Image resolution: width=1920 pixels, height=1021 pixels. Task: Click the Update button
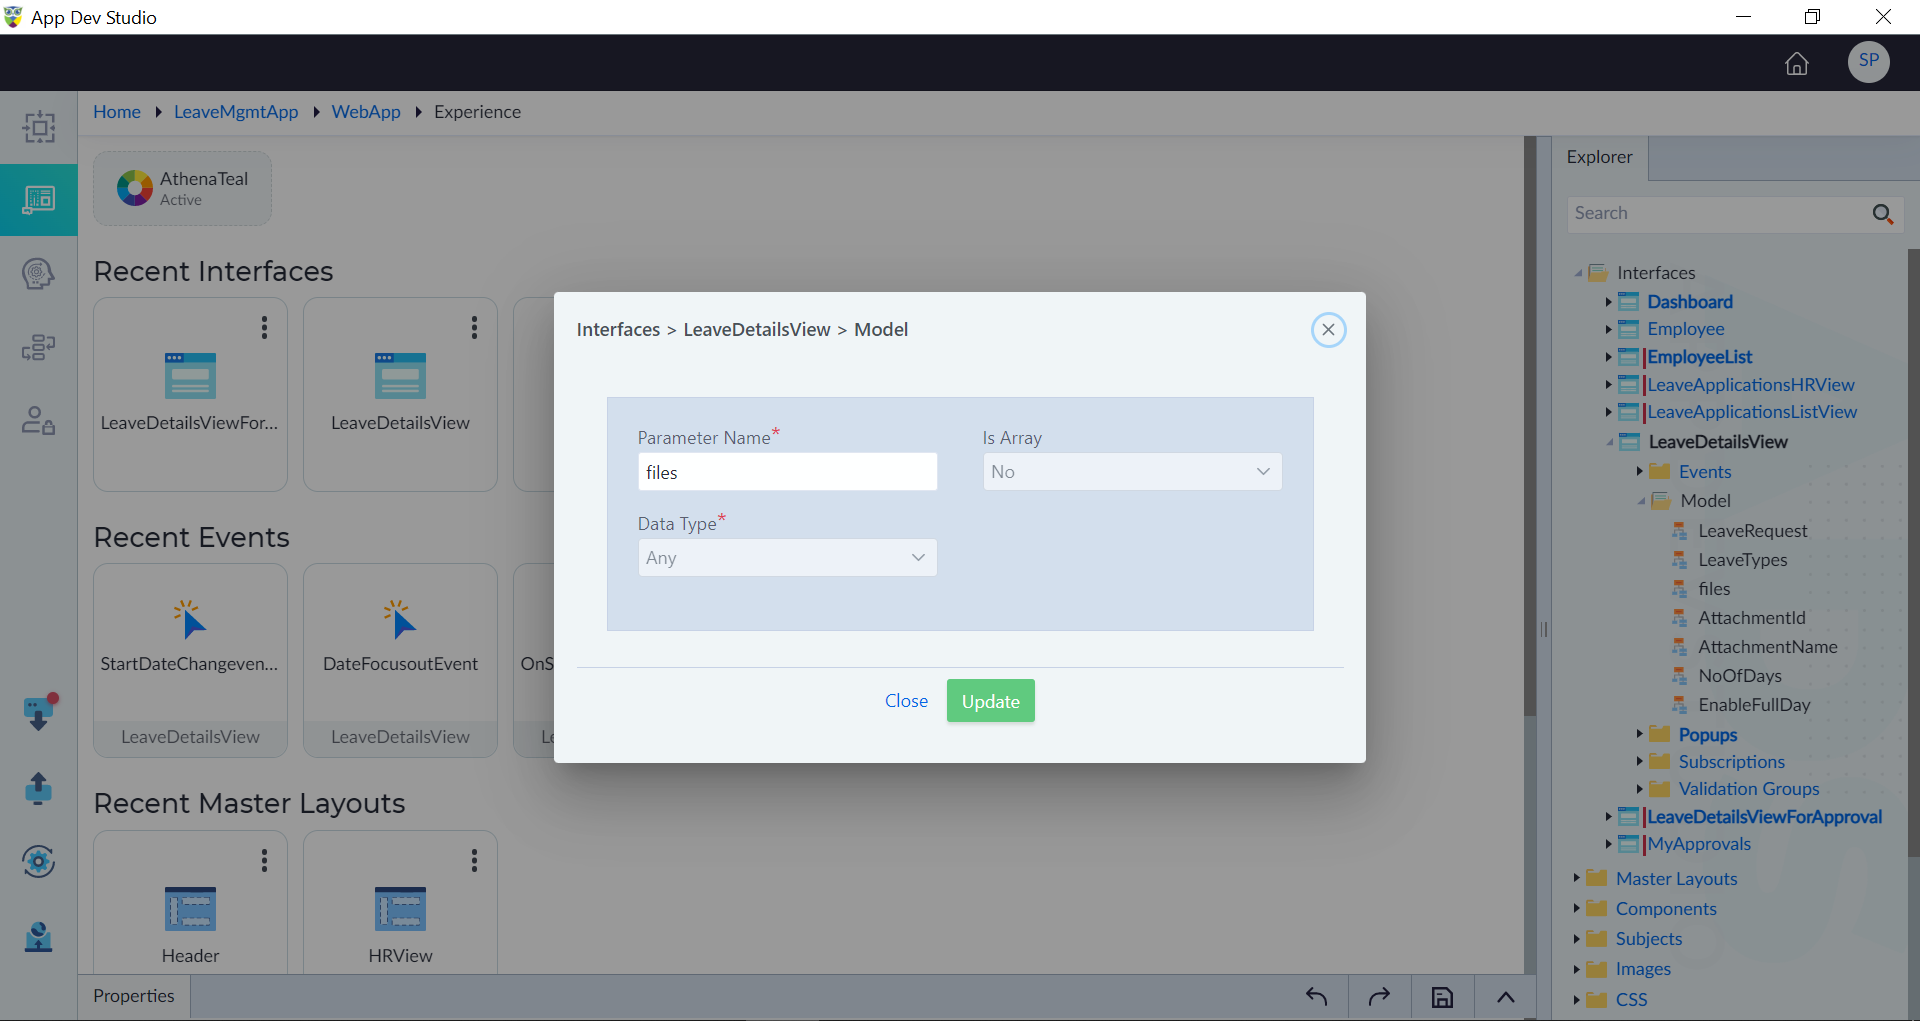(x=990, y=701)
